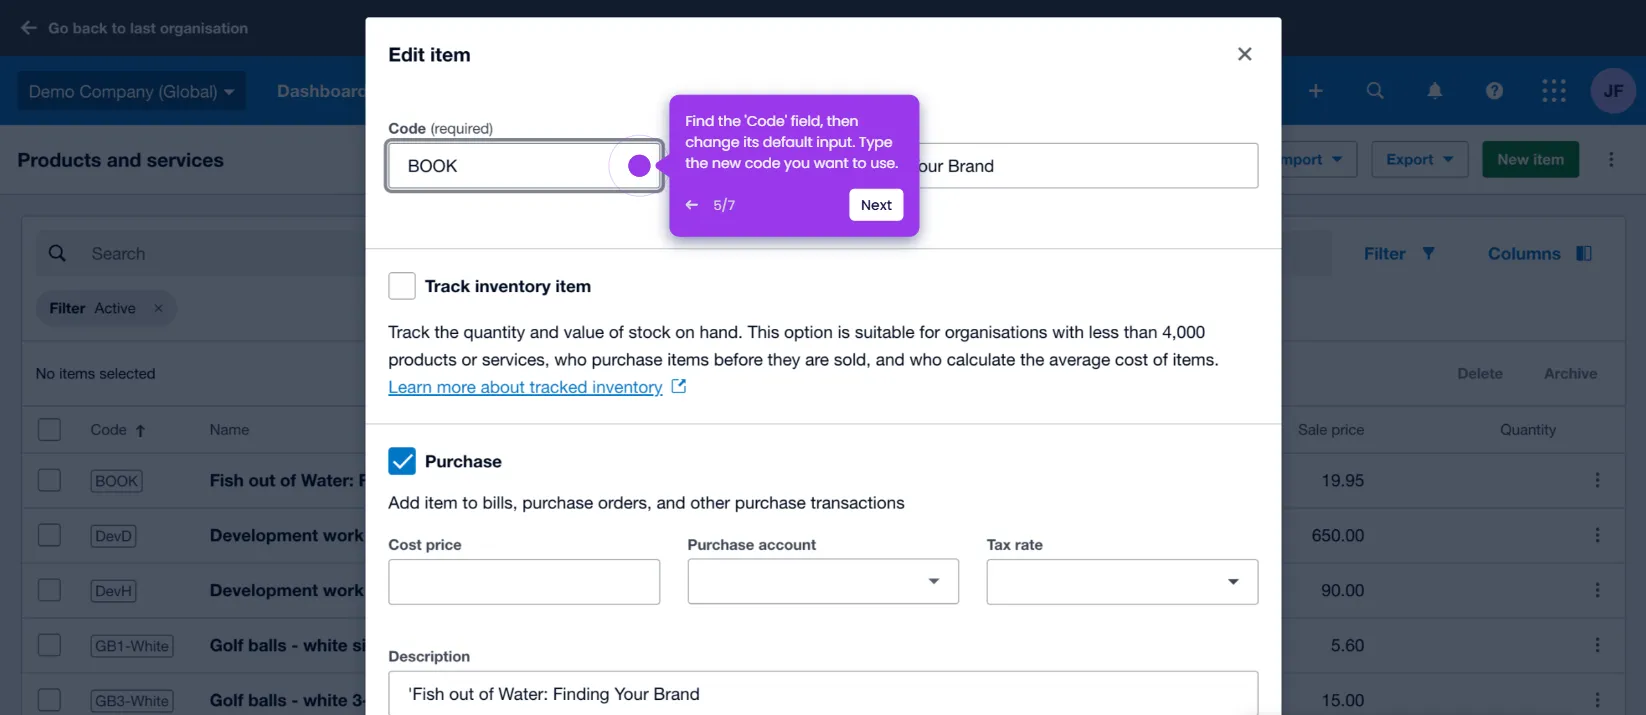1646x715 pixels.
Task: Toggle the select-all items checkbox
Action: click(49, 430)
